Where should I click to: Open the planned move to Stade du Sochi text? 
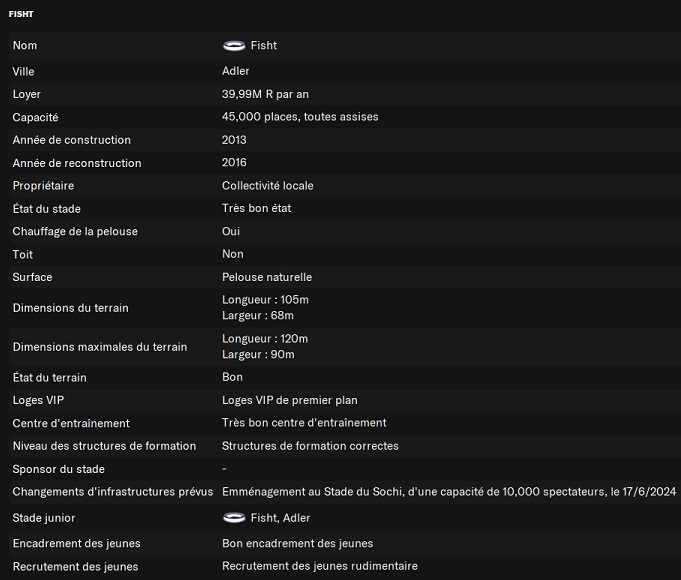click(x=449, y=492)
